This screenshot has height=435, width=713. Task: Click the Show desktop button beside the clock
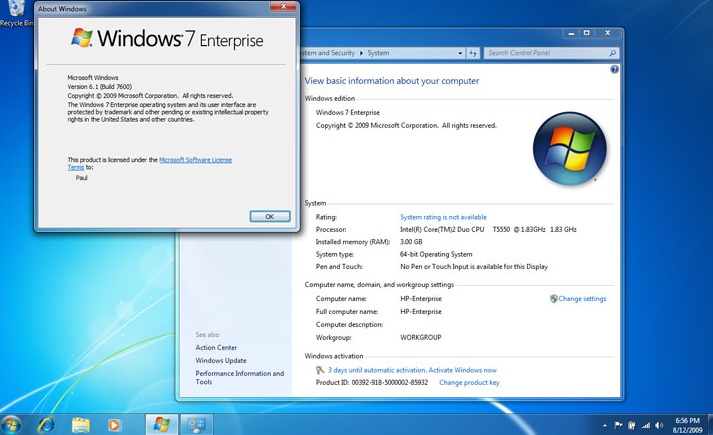[x=710, y=425]
